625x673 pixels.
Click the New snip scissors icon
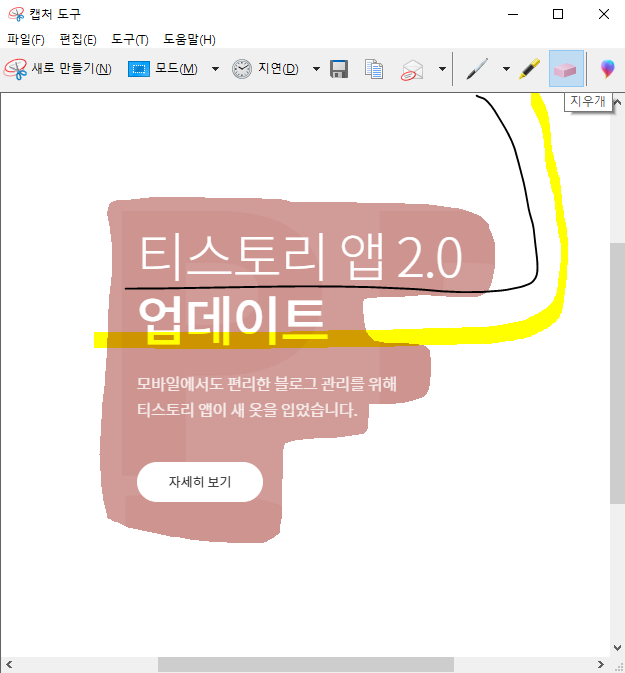pos(15,69)
